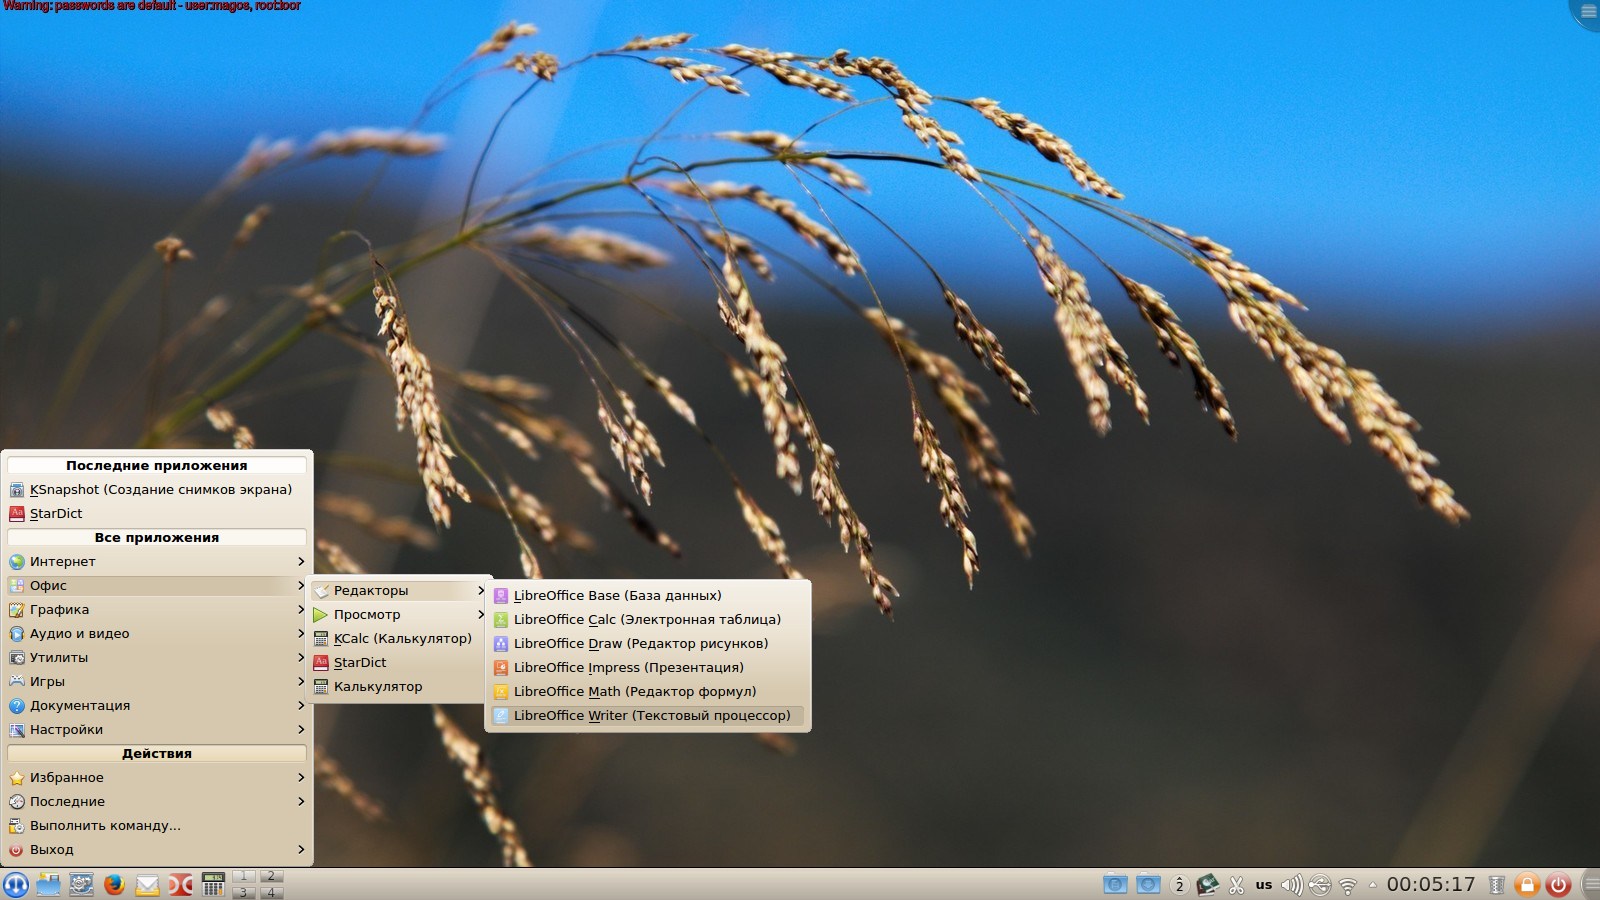Open the mail client envelope icon

click(x=147, y=885)
